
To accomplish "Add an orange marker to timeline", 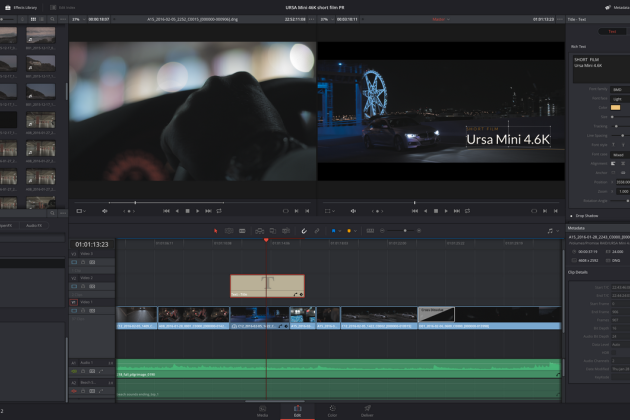I will click(349, 231).
